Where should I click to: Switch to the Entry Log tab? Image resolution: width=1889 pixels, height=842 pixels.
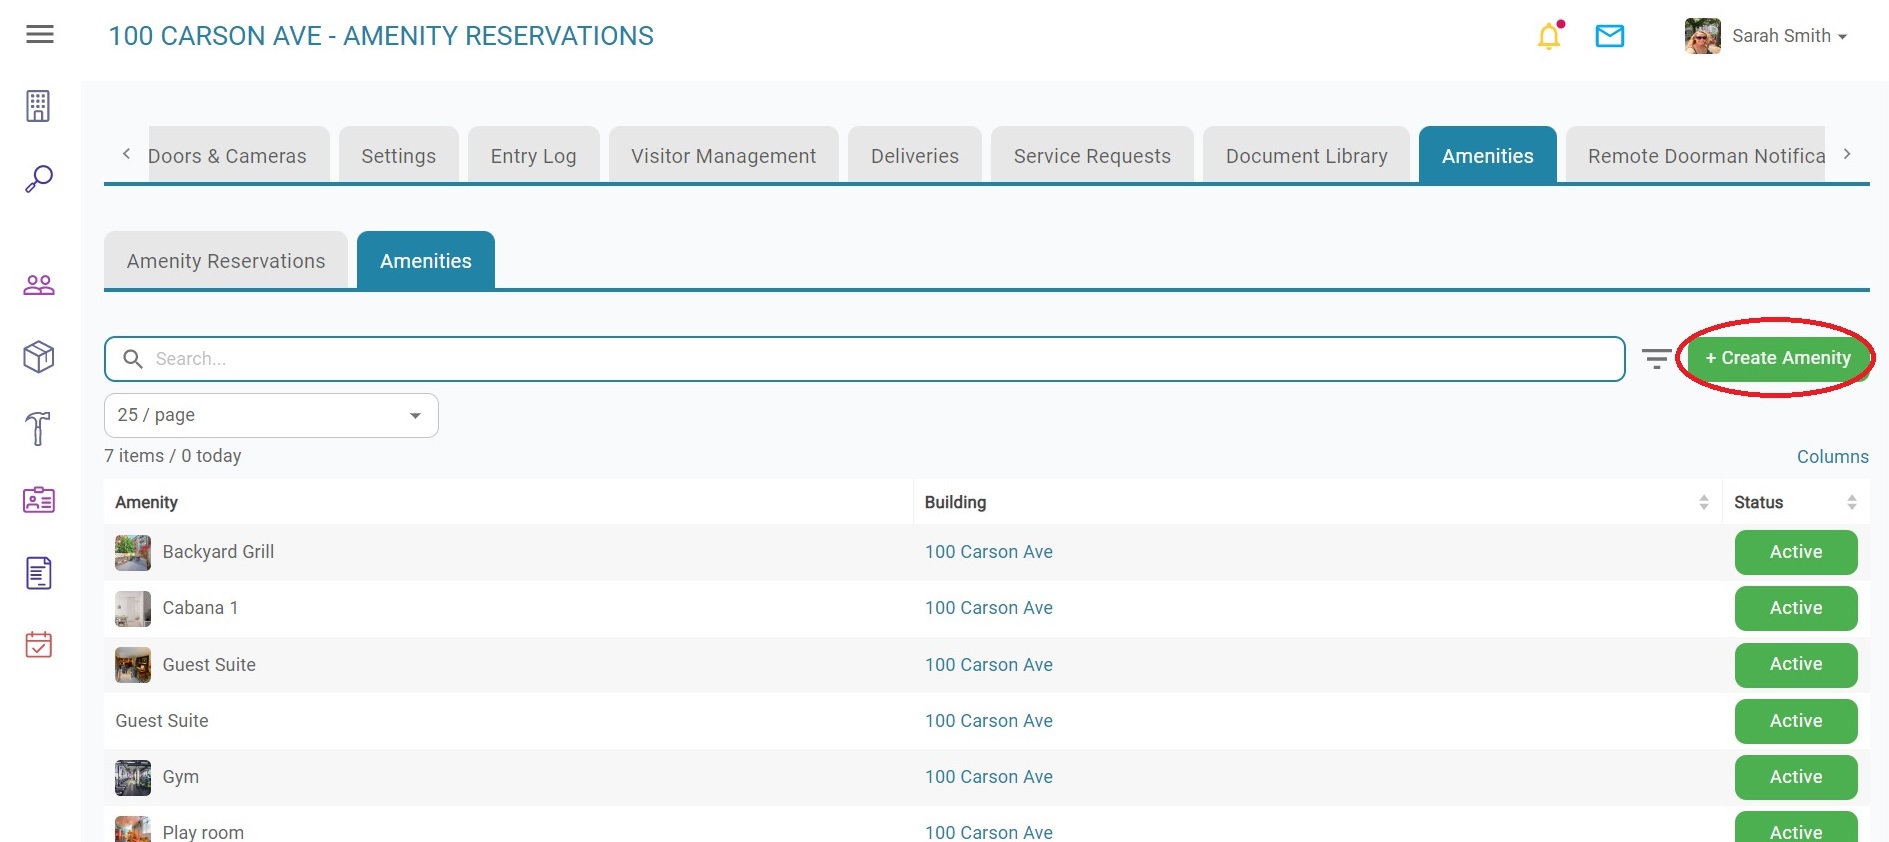click(x=533, y=156)
